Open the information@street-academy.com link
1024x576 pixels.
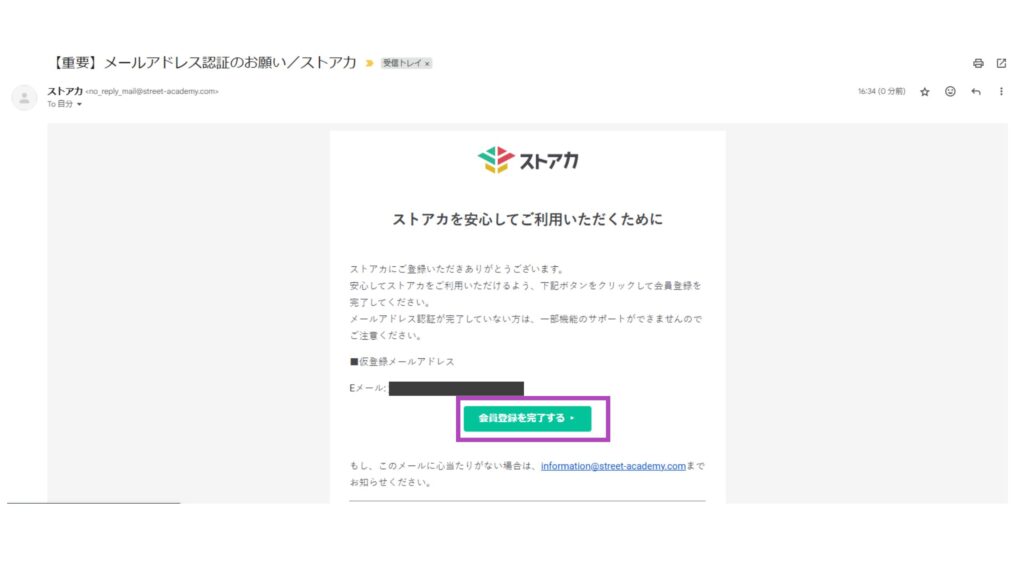(613, 466)
